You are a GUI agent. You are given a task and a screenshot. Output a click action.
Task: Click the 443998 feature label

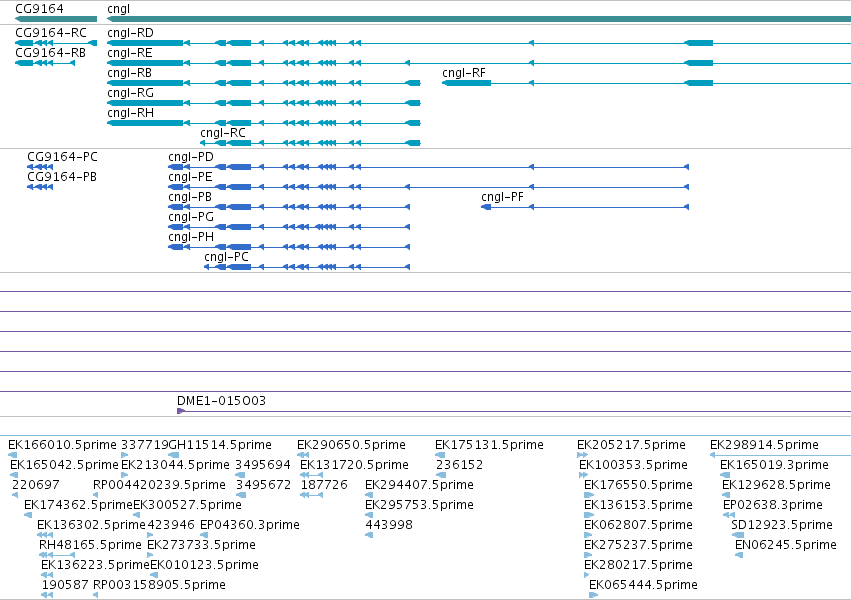tap(389, 525)
